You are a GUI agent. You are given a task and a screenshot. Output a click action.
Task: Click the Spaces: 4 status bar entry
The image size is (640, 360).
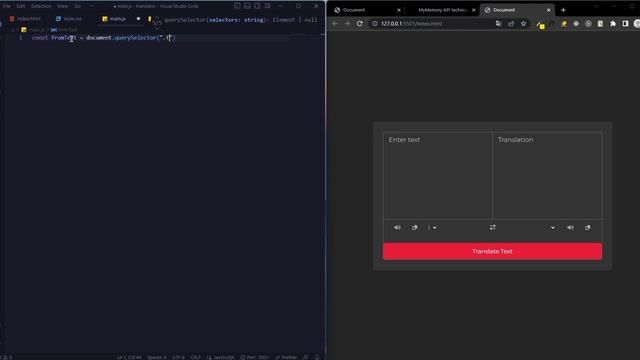pyautogui.click(x=157, y=357)
